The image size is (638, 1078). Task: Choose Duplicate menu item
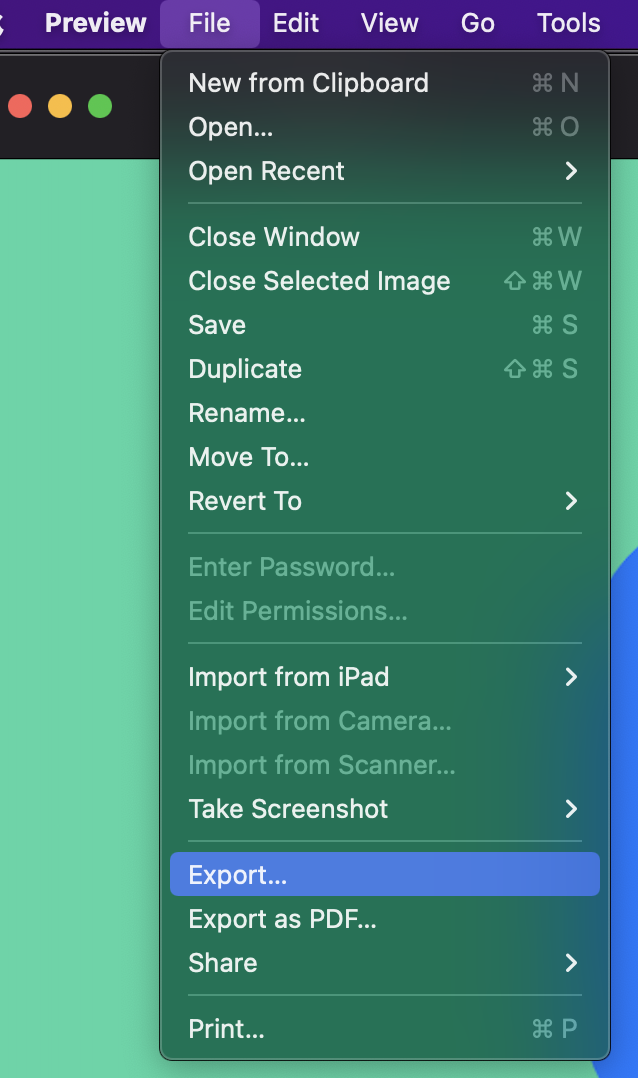click(x=385, y=369)
